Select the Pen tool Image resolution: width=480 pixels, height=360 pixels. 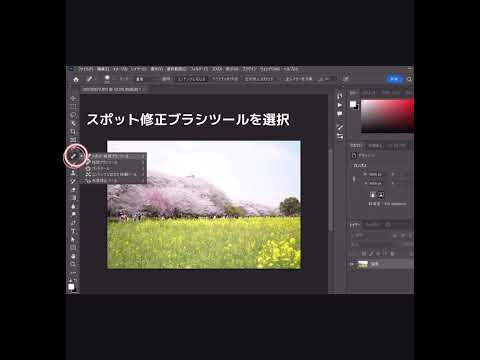pos(73,223)
